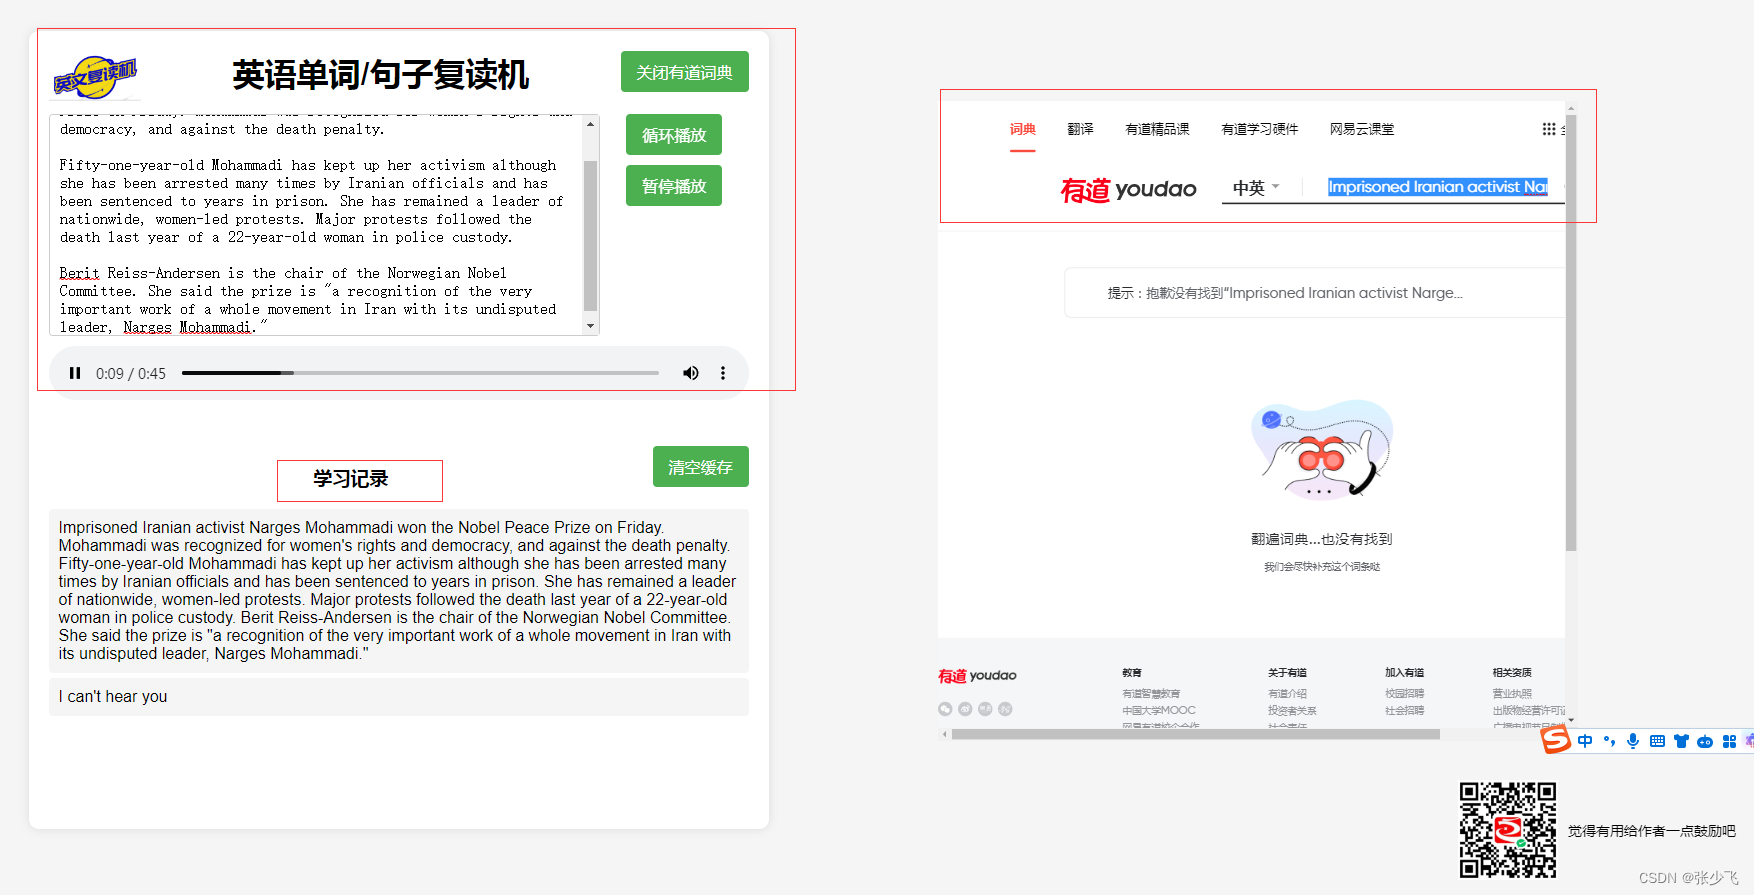Click the binoculars no-result illustration
The height and width of the screenshot is (895, 1754).
tap(1322, 450)
